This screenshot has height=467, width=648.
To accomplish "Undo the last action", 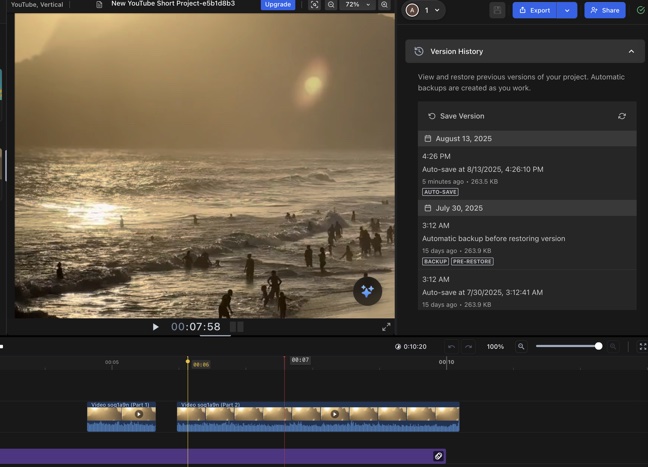I will coord(451,346).
